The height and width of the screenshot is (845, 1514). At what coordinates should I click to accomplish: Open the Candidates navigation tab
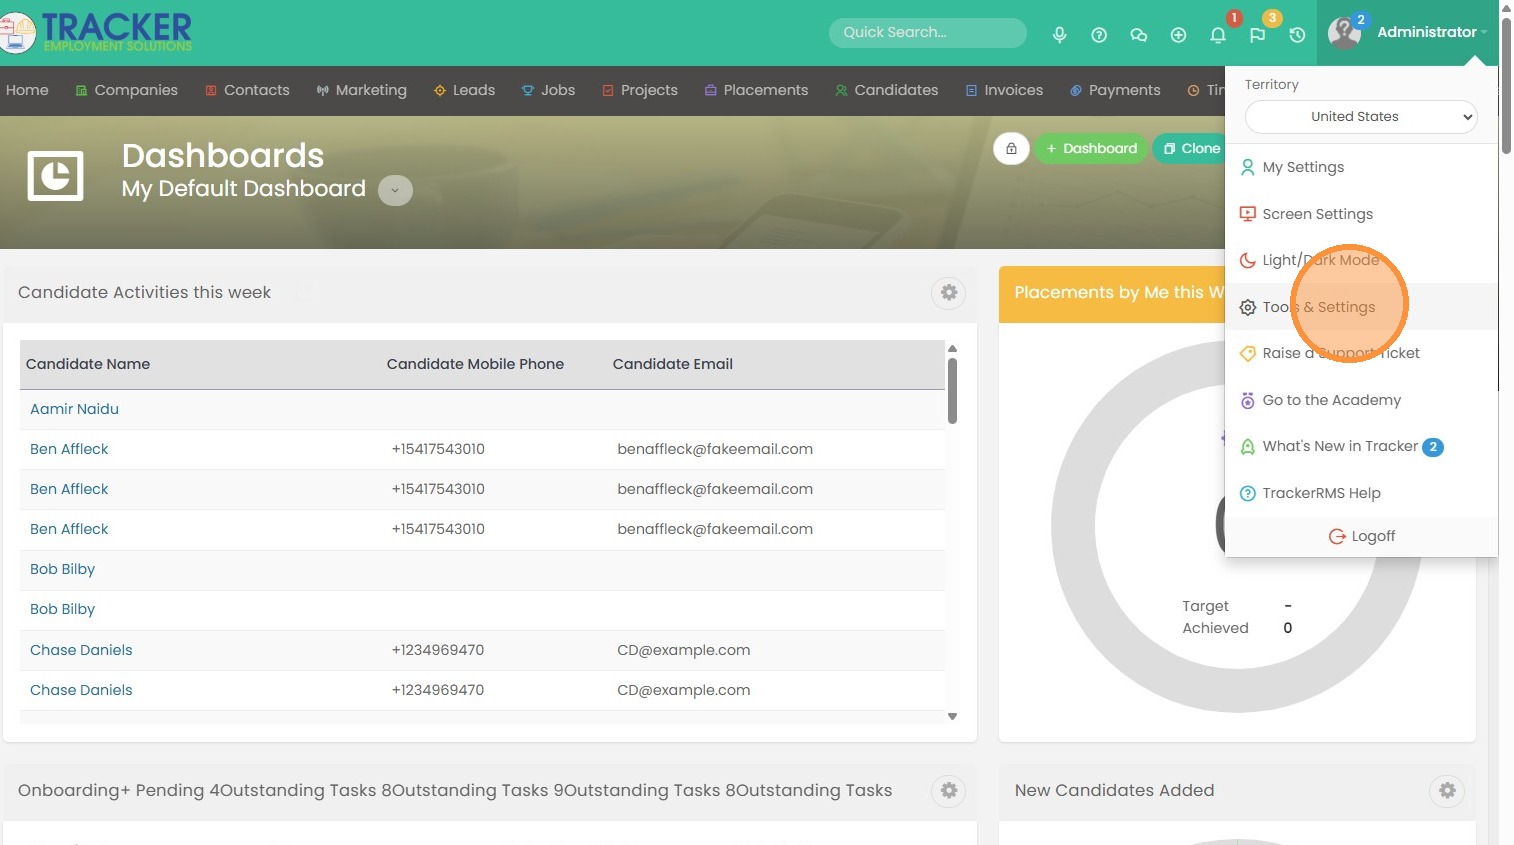coord(895,90)
